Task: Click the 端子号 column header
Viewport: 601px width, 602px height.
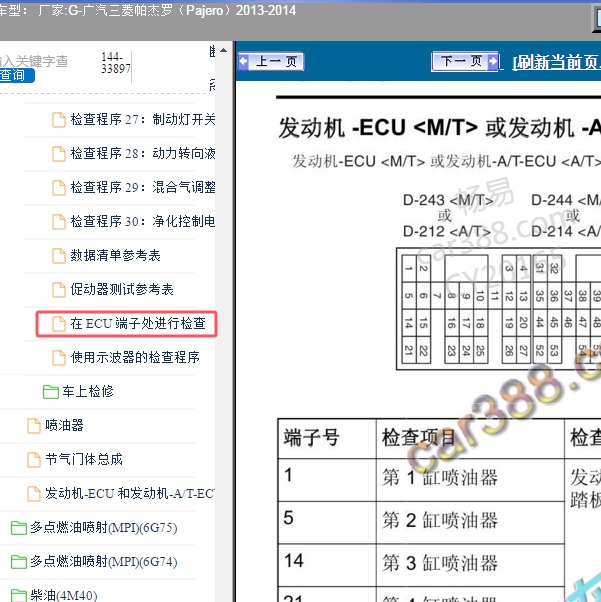Action: [x=327, y=438]
